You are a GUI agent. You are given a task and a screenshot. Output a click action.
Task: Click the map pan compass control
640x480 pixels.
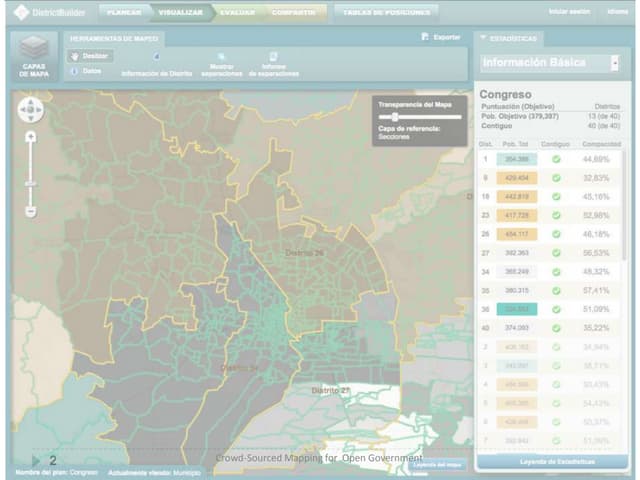[x=31, y=110]
